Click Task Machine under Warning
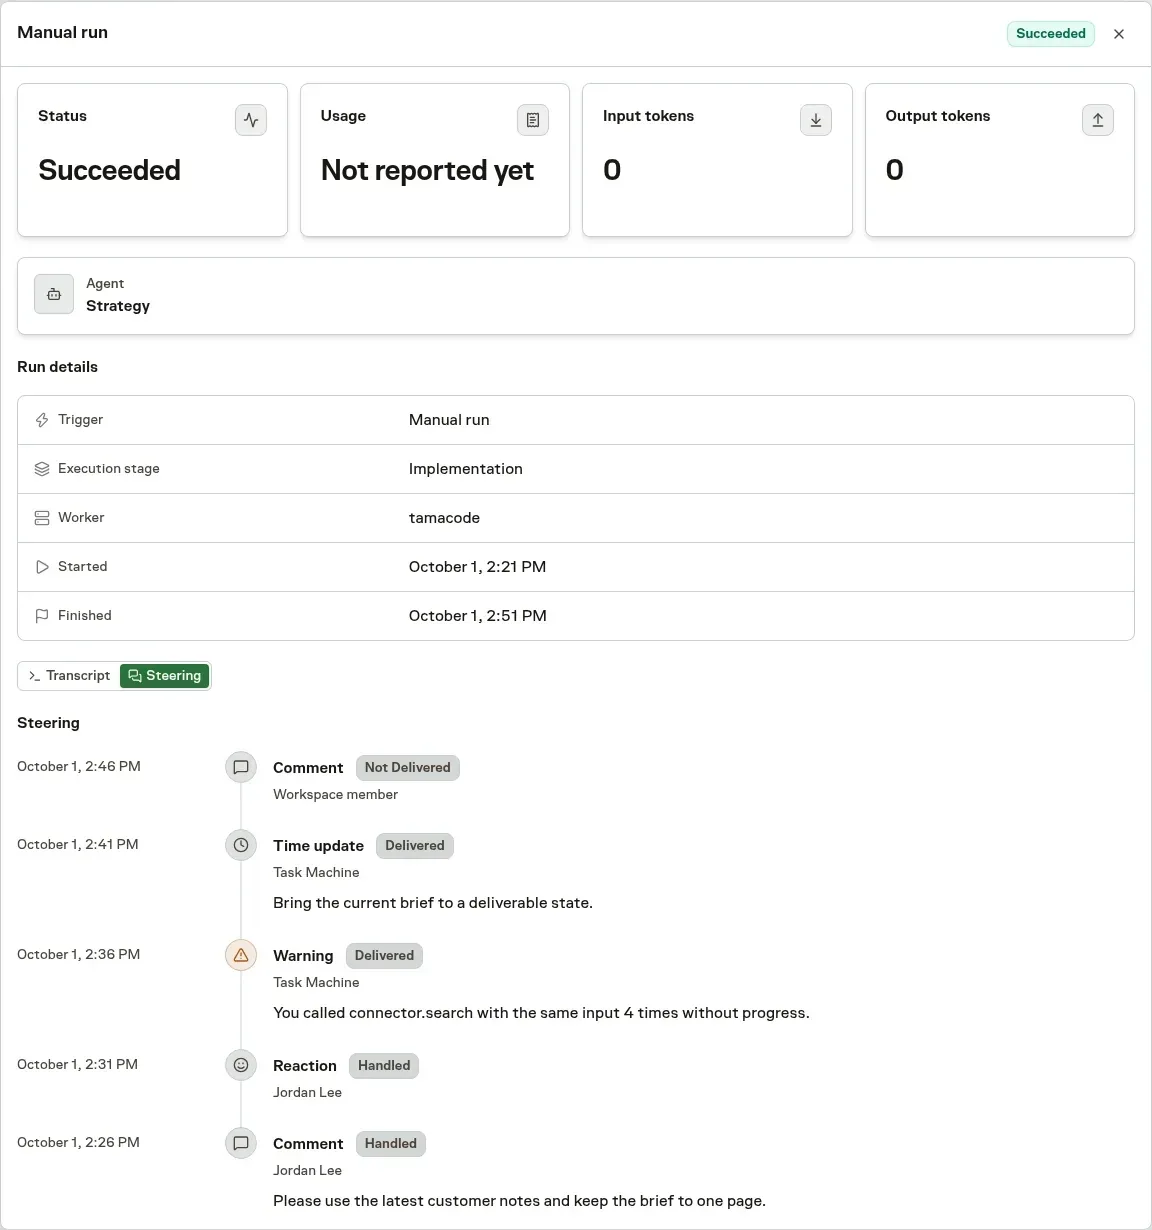This screenshot has height=1230, width=1152. [316, 982]
